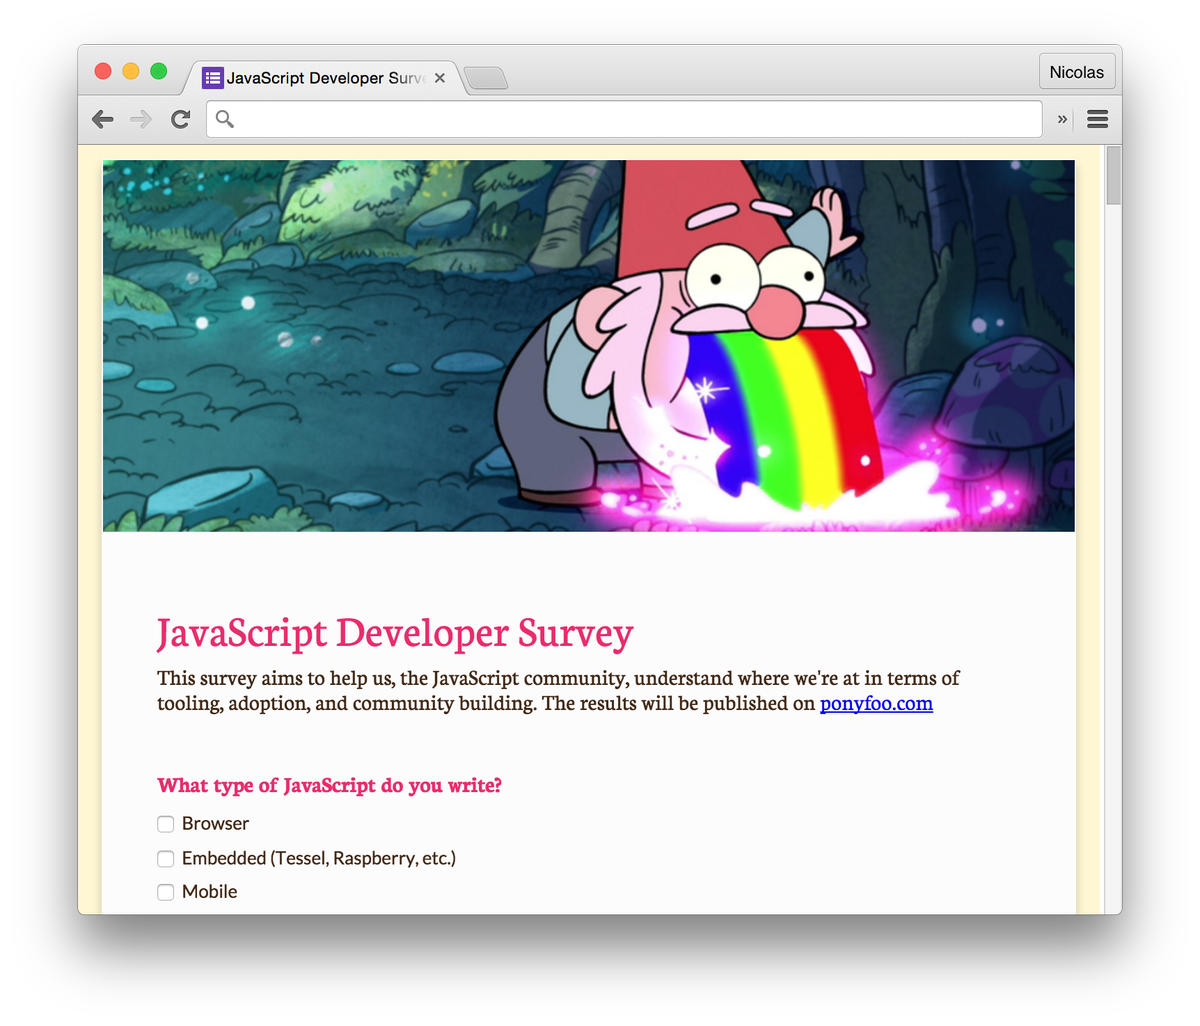Click the search magnifier icon in the address bar
This screenshot has height=1026, width=1200.
coord(225,119)
